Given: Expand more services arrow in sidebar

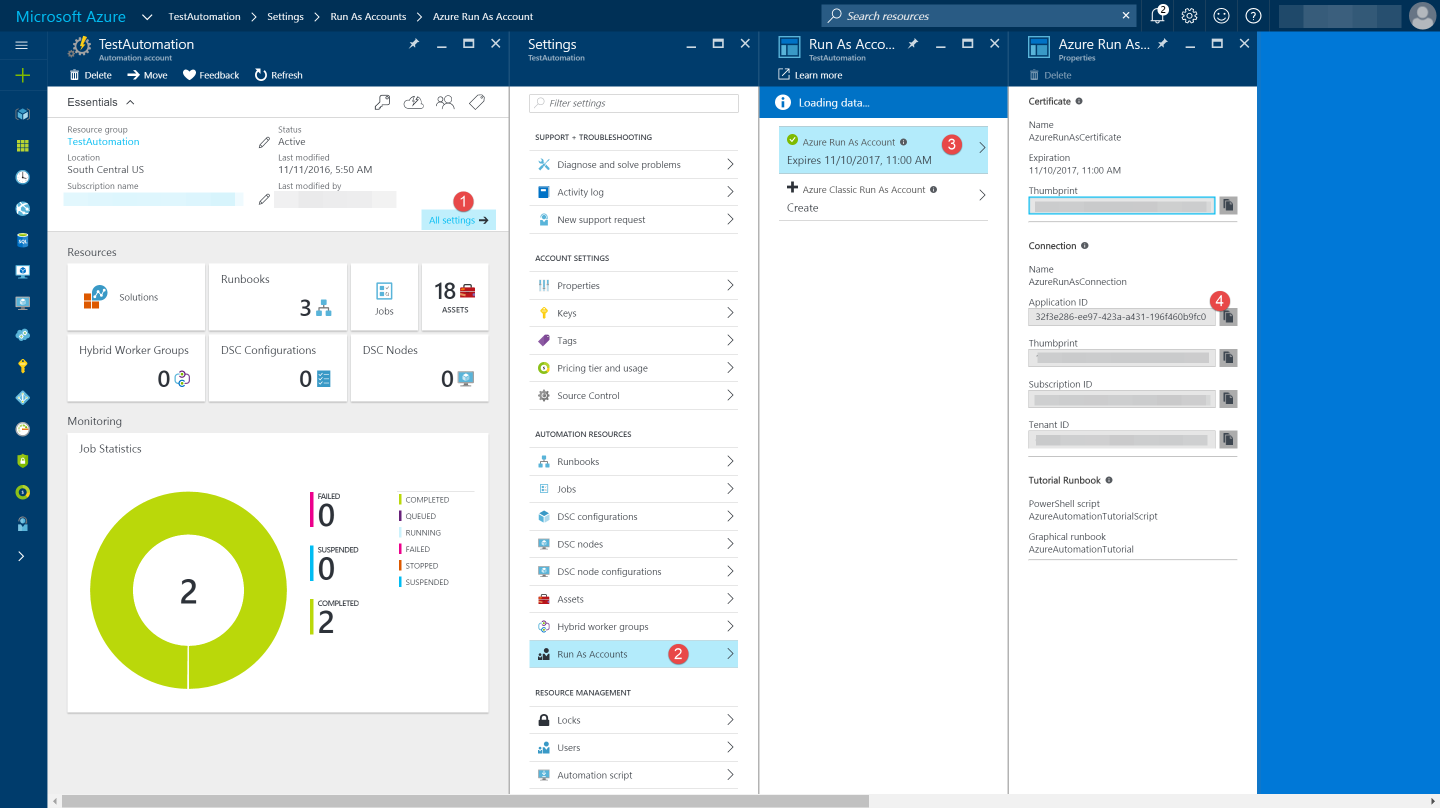Looking at the screenshot, I should point(22,556).
